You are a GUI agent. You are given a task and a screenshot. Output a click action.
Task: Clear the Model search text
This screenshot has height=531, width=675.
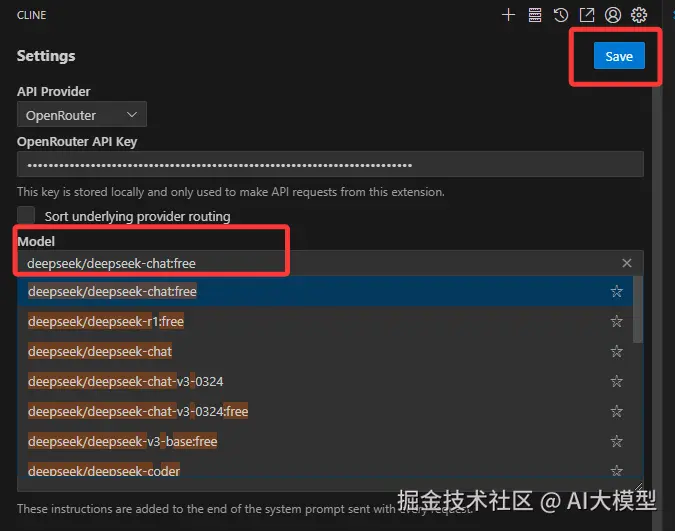627,263
